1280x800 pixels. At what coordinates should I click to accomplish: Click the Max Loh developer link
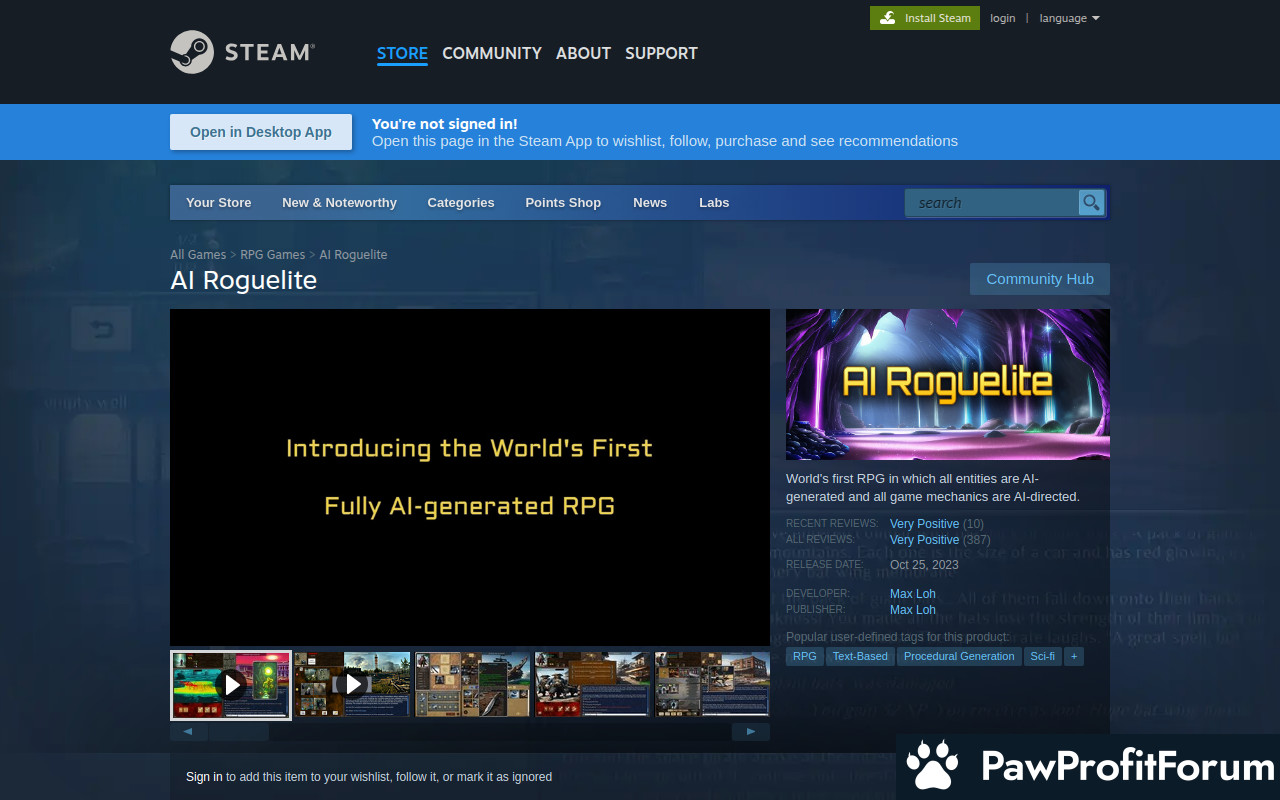913,594
